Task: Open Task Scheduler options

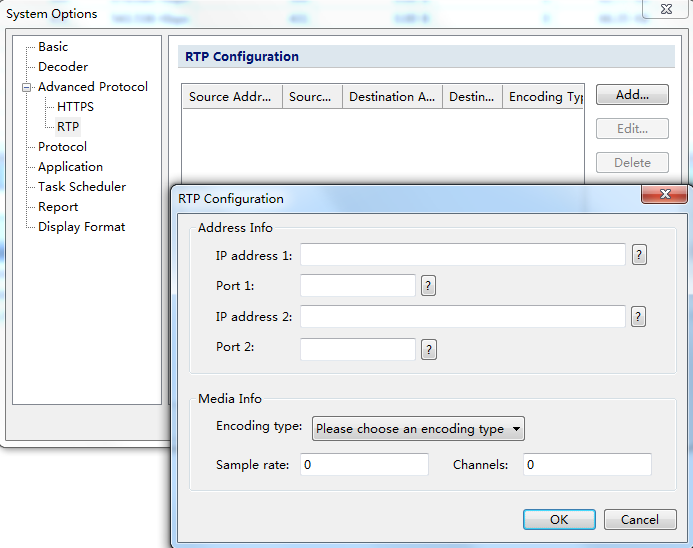Action: pyautogui.click(x=82, y=186)
